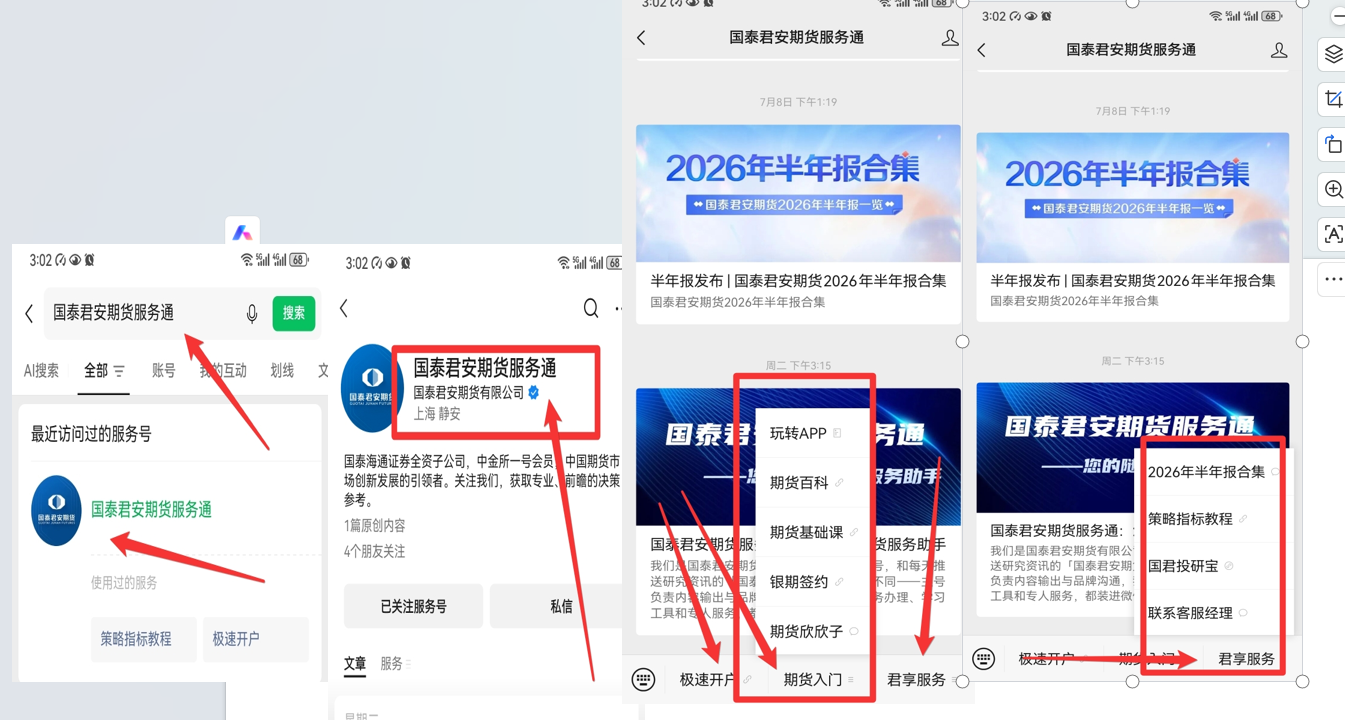Open the filter icon next to the 全部 tab
Image resolution: width=1345 pixels, height=720 pixels.
(119, 371)
